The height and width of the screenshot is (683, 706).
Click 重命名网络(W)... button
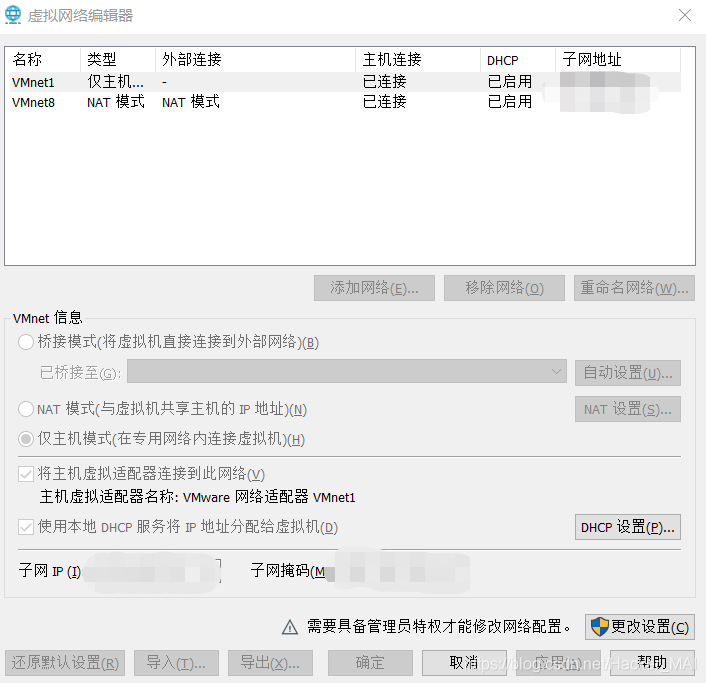click(x=634, y=288)
